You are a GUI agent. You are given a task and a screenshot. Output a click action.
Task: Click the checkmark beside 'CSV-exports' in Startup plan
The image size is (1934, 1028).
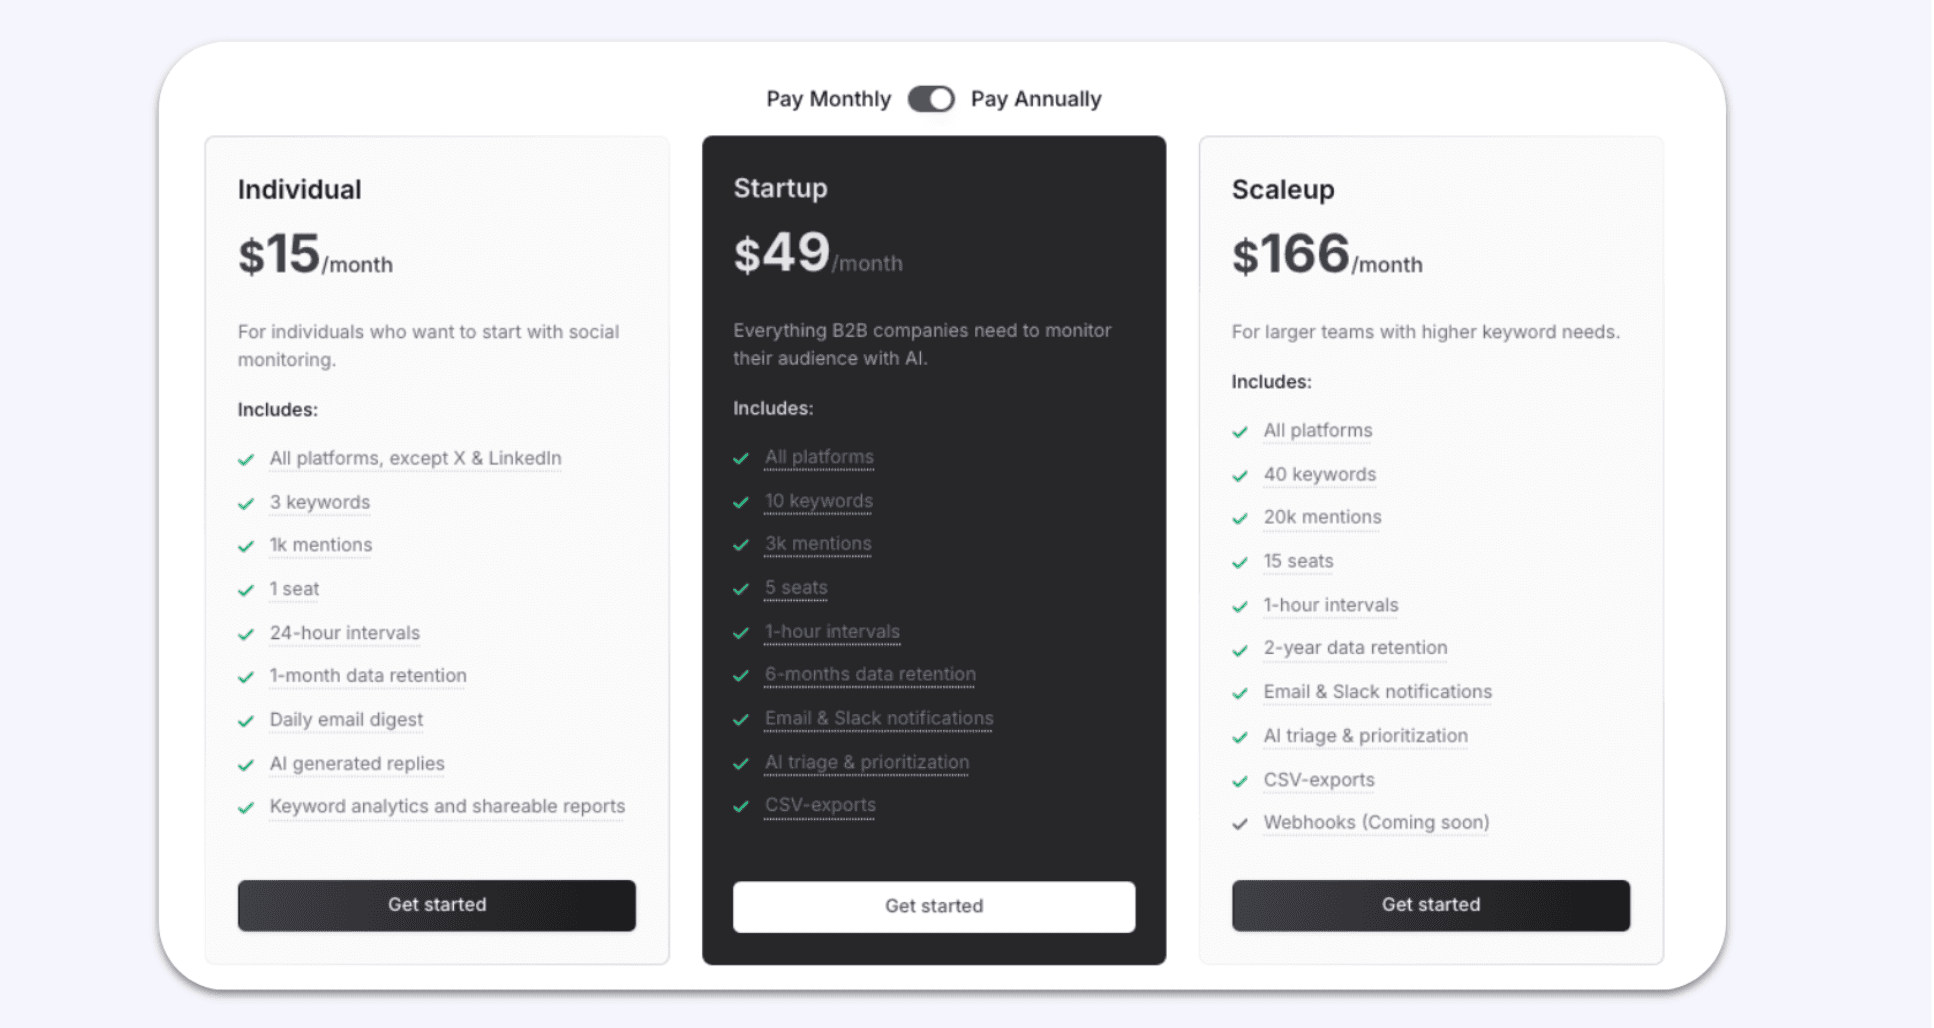coord(741,807)
